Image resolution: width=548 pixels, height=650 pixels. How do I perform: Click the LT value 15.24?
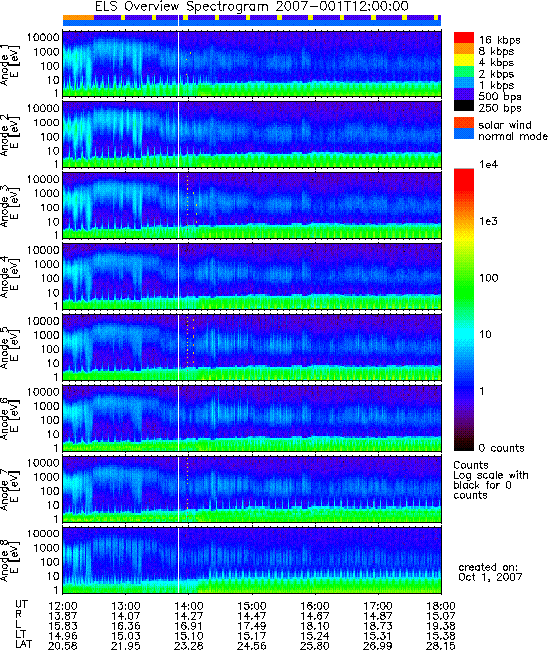point(315,636)
